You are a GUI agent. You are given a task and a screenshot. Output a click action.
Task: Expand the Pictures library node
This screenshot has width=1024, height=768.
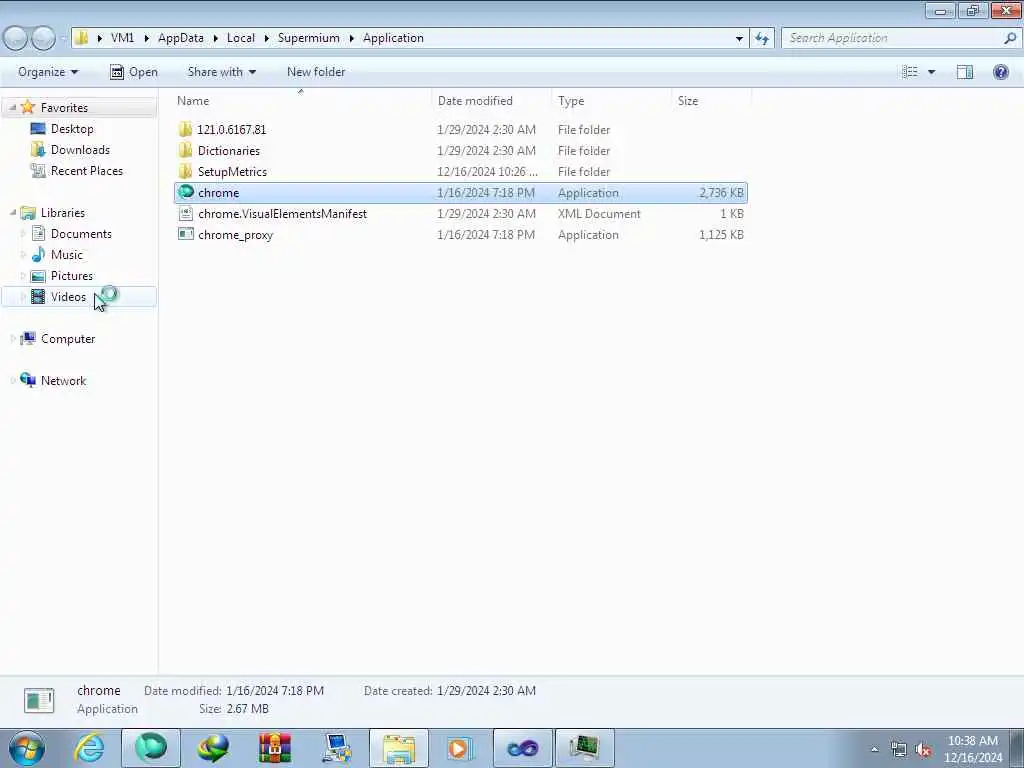(24, 275)
